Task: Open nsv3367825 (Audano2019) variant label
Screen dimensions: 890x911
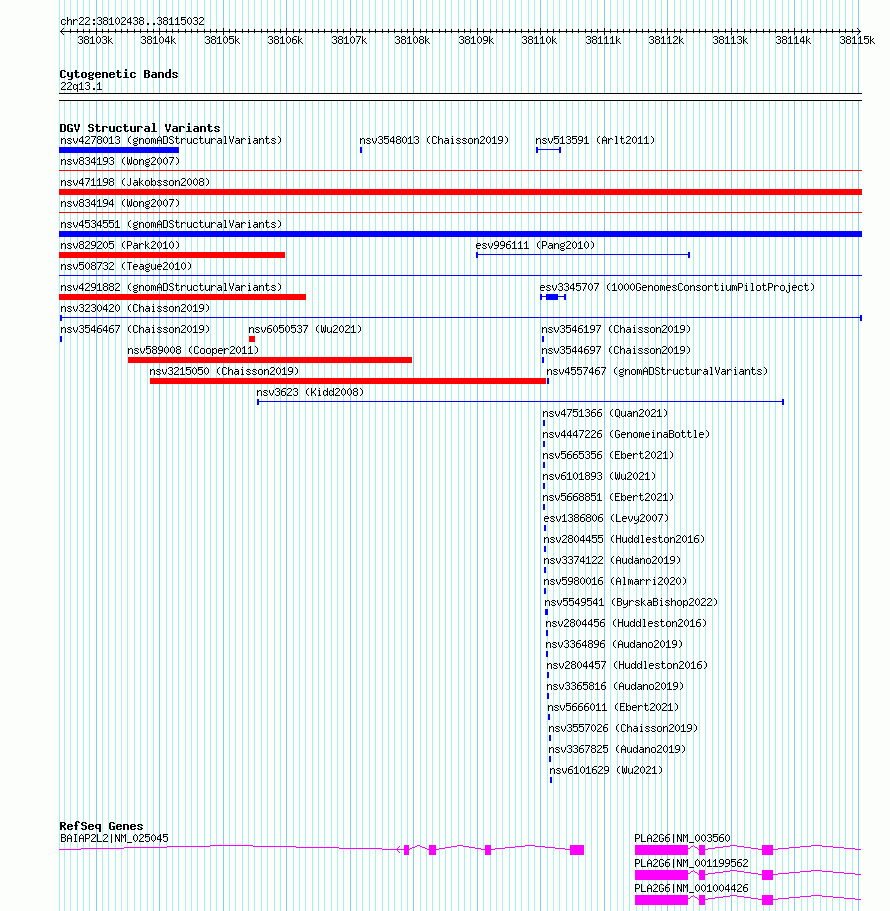Action: [617, 749]
